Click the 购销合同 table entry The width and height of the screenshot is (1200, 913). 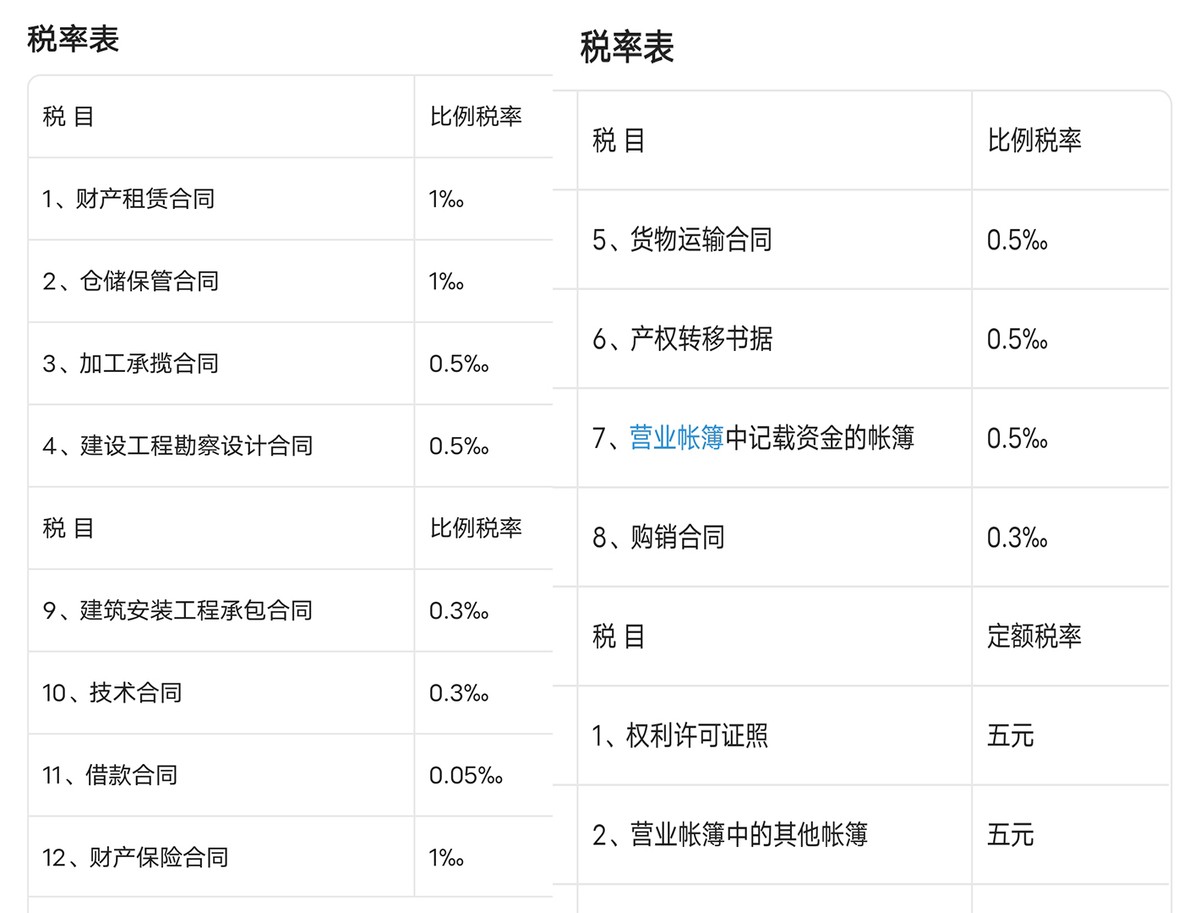click(x=658, y=538)
